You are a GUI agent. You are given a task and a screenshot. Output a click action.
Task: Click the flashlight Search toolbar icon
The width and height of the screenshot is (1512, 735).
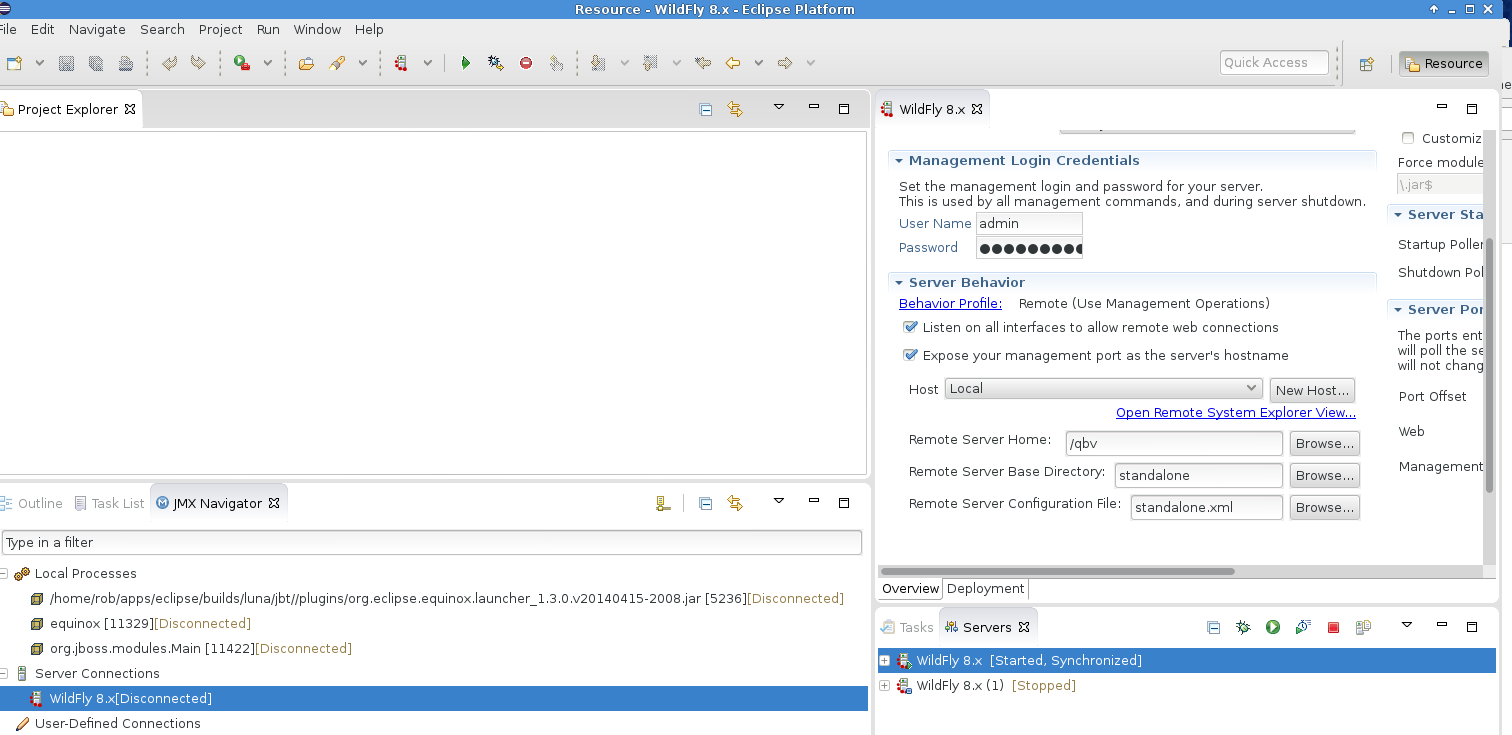tap(338, 63)
